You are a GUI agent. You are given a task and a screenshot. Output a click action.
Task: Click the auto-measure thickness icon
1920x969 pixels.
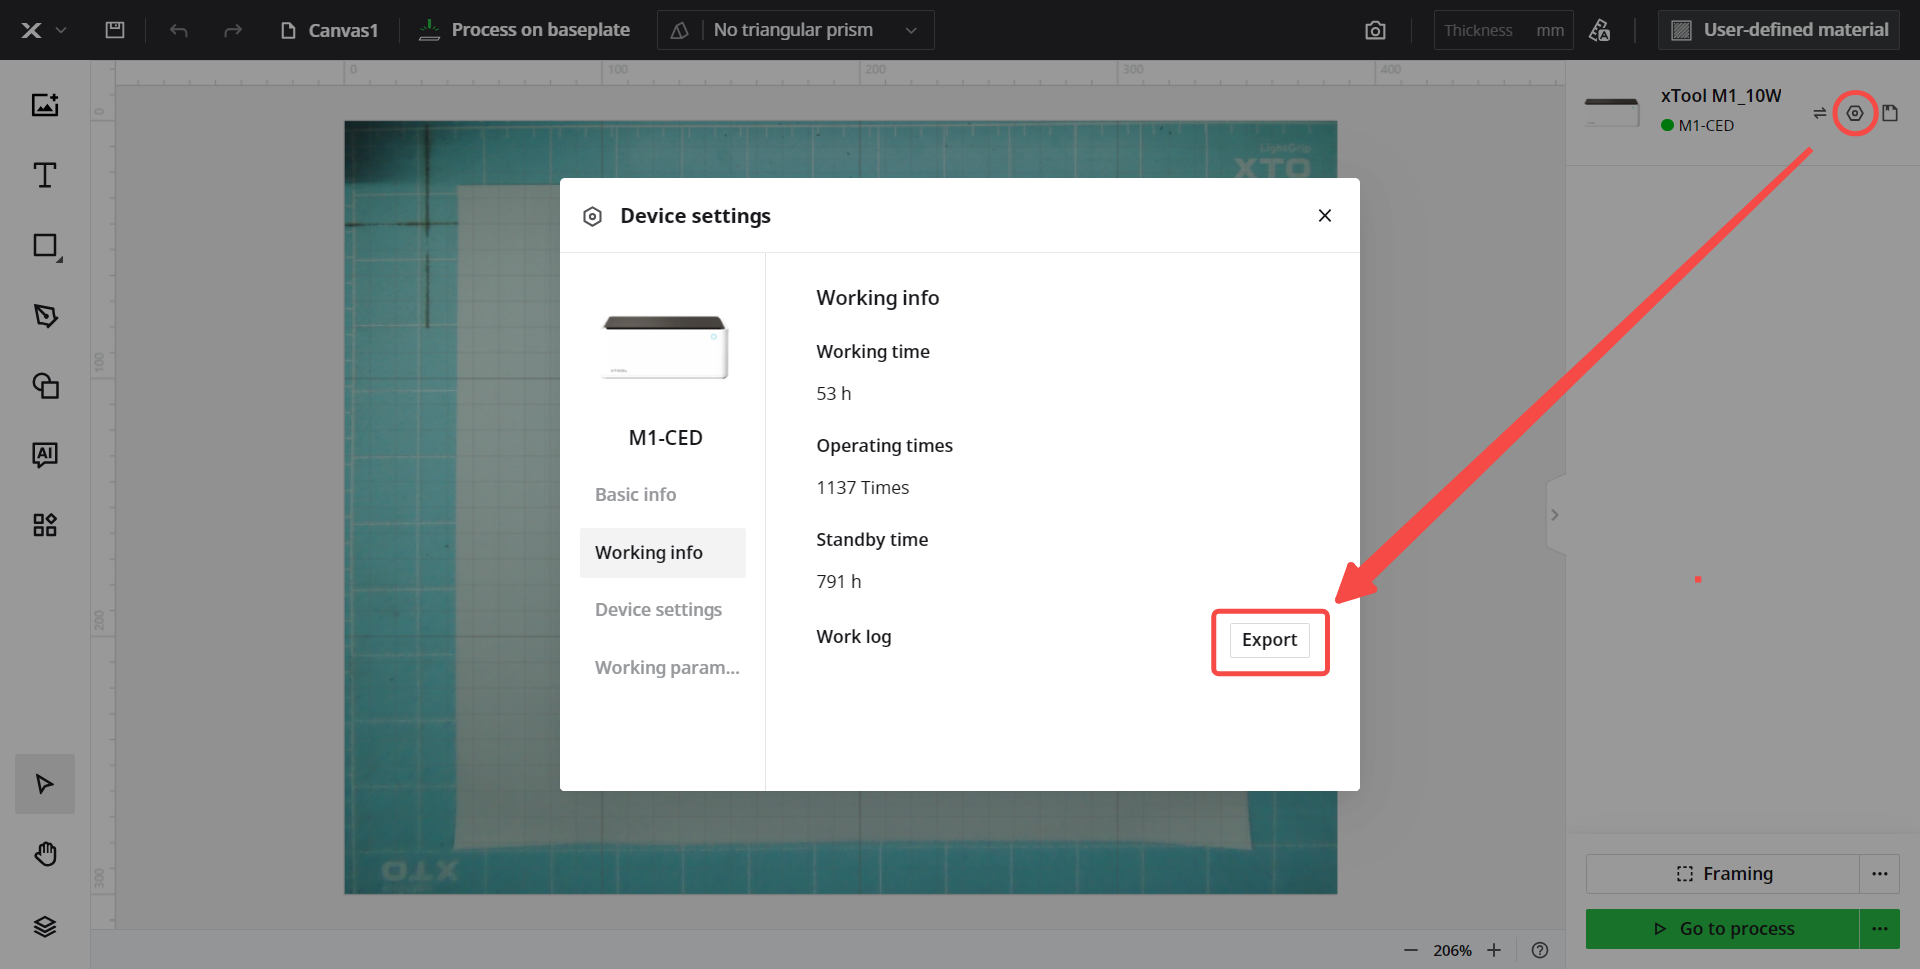(x=1600, y=30)
